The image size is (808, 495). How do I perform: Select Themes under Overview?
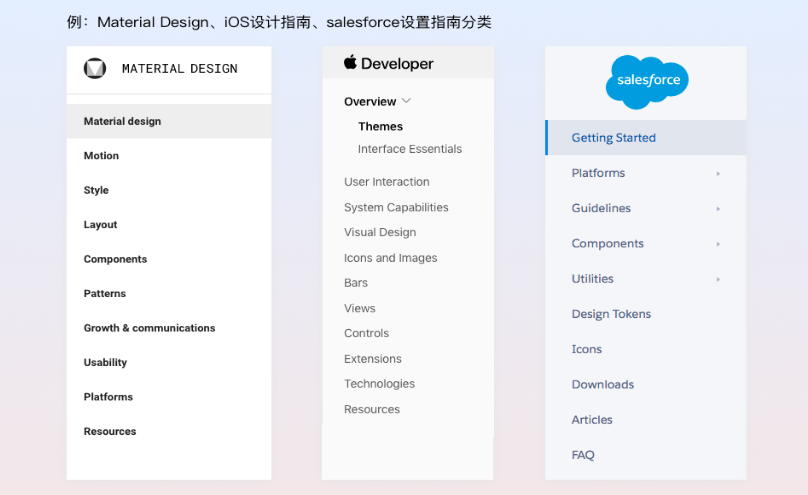pyautogui.click(x=380, y=126)
